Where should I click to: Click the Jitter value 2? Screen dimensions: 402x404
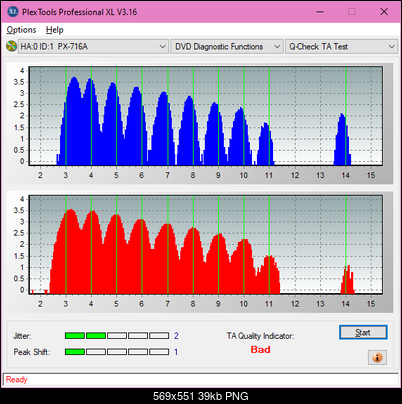coord(176,335)
